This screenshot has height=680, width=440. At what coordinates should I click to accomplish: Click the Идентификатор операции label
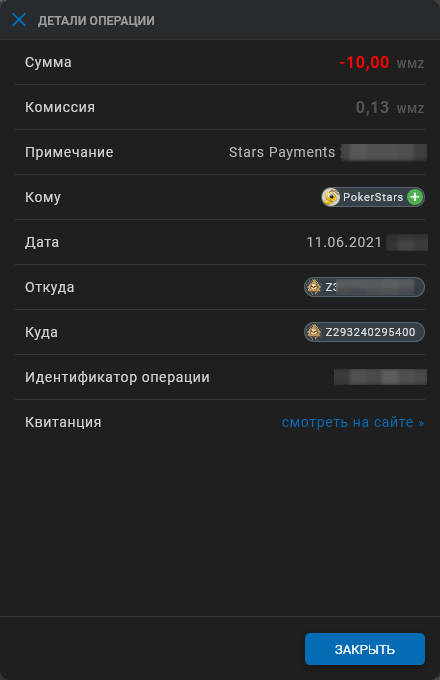pos(117,377)
